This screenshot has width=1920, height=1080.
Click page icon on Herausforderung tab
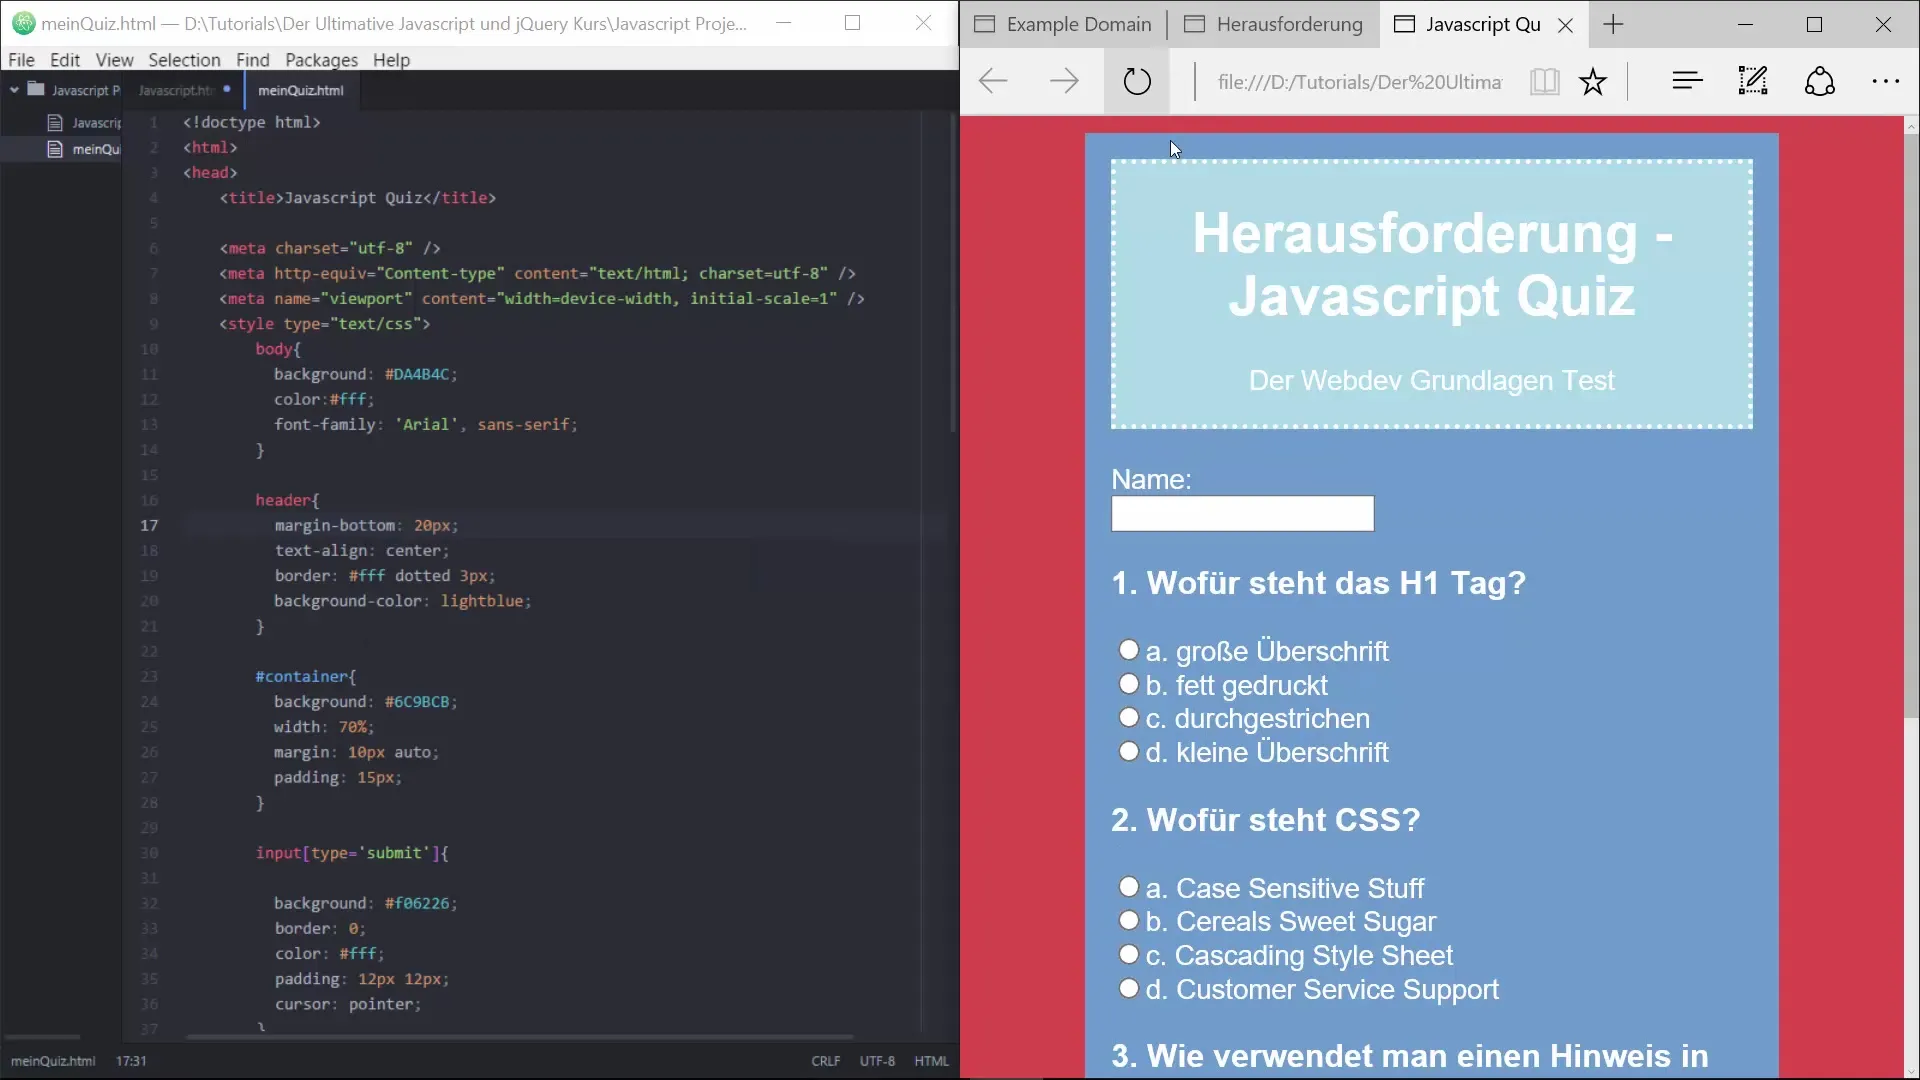click(1194, 24)
